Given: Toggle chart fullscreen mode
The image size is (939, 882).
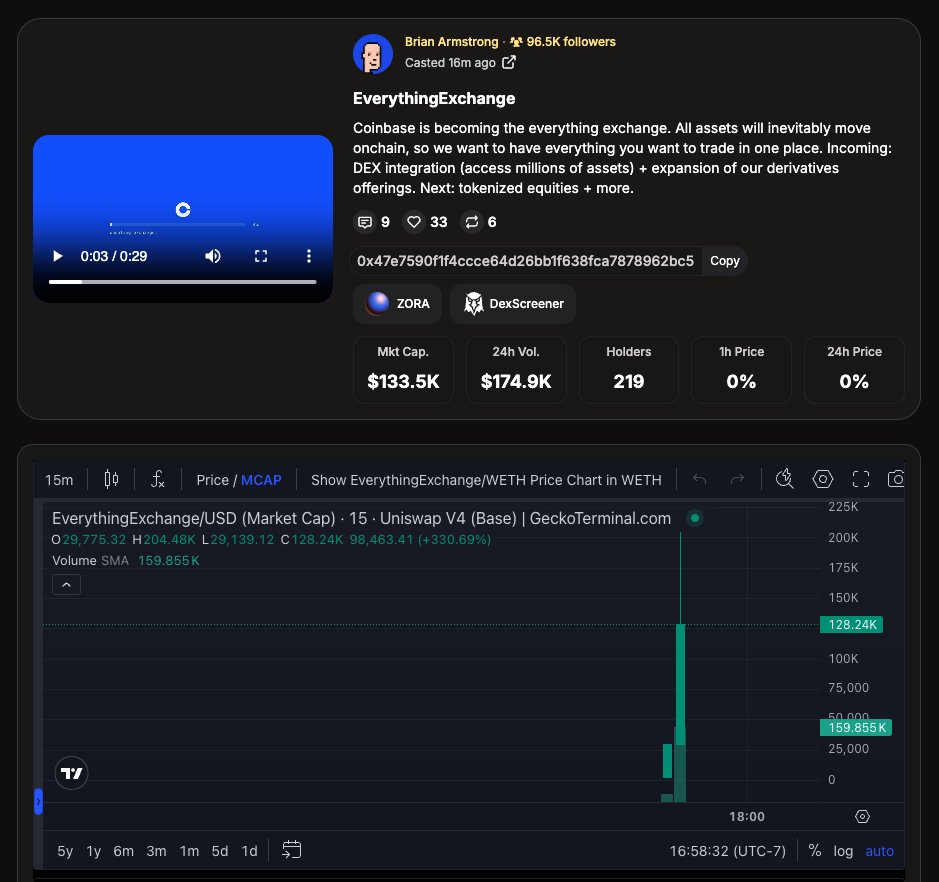Looking at the screenshot, I should (x=861, y=479).
